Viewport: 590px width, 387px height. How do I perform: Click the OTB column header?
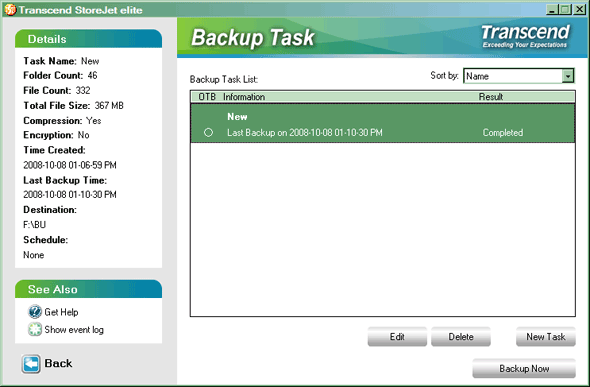pos(207,97)
